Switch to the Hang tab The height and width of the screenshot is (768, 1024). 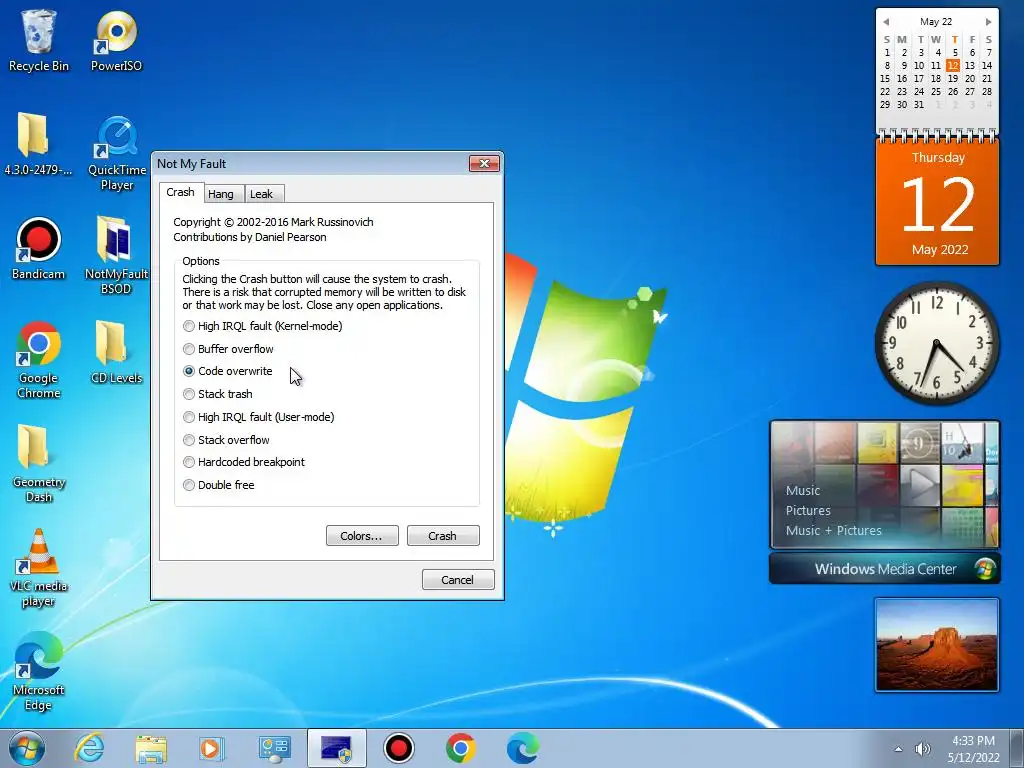[x=221, y=194]
